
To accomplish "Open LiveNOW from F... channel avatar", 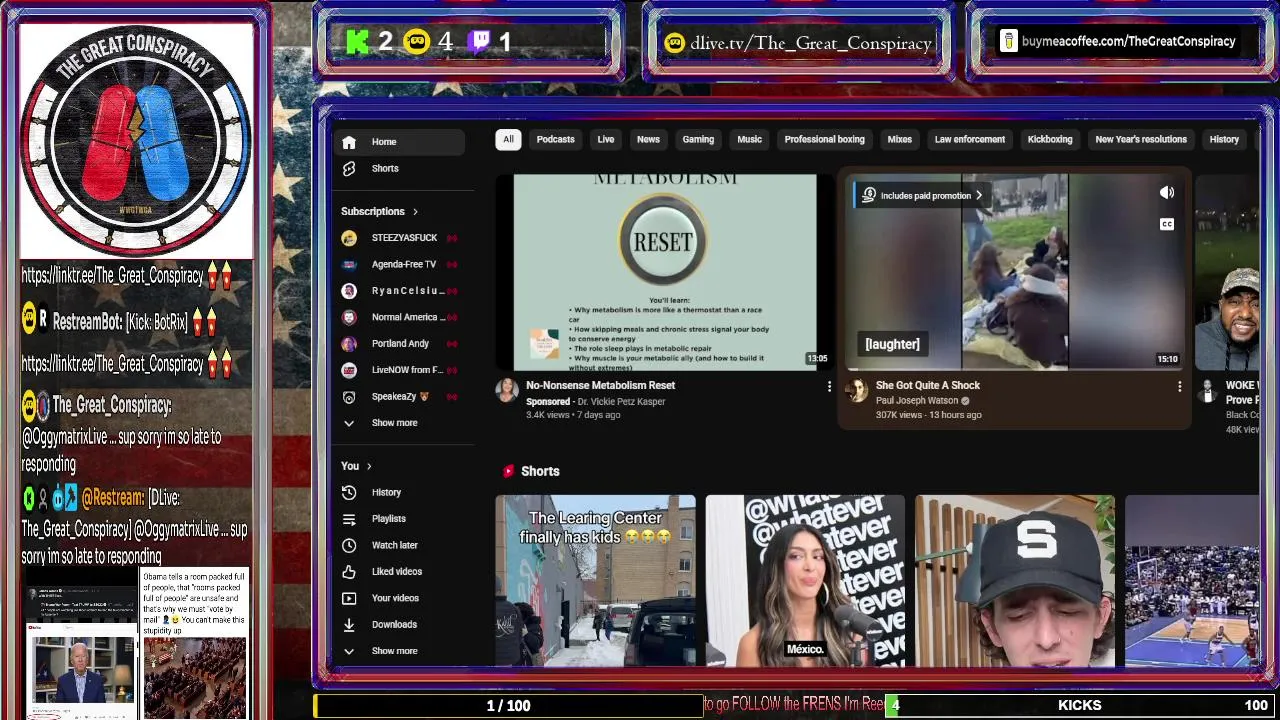I will (349, 370).
